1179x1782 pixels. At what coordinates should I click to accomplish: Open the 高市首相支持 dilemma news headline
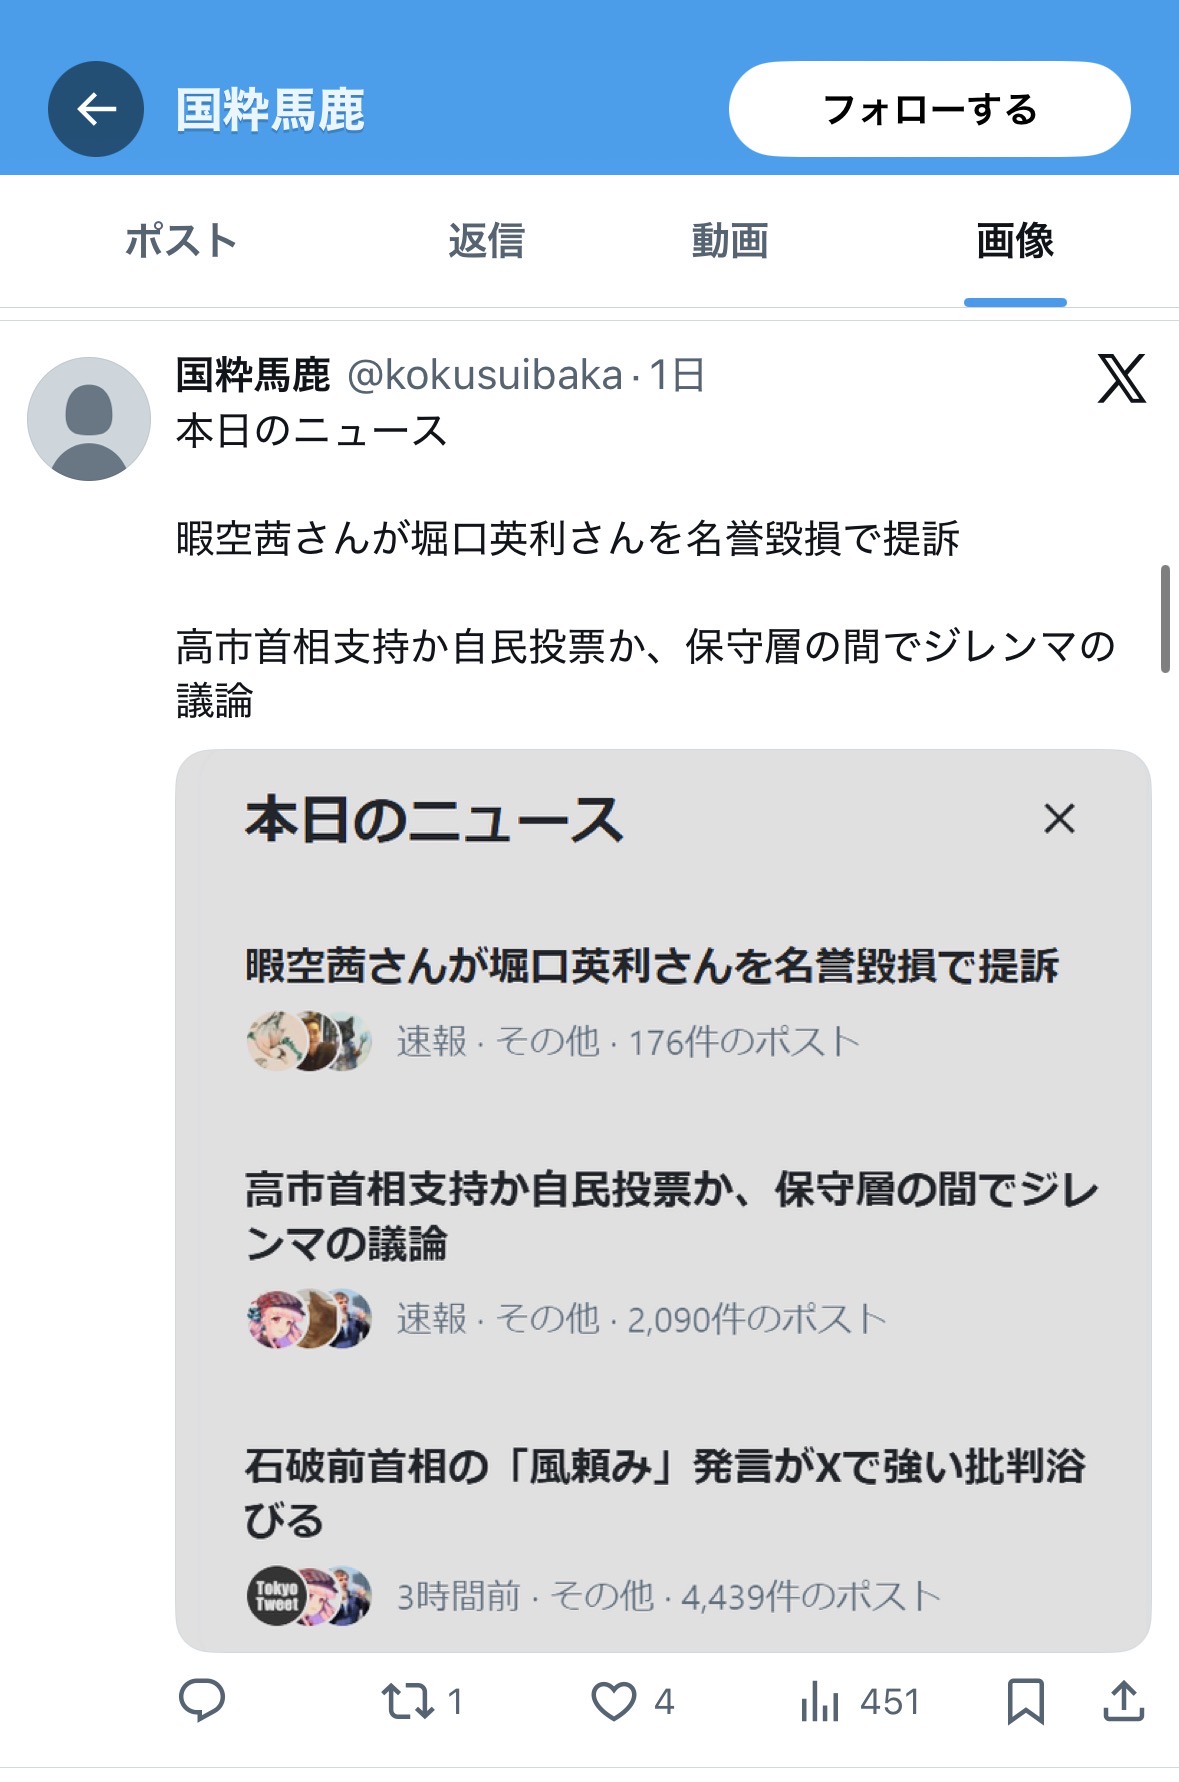pos(670,1216)
